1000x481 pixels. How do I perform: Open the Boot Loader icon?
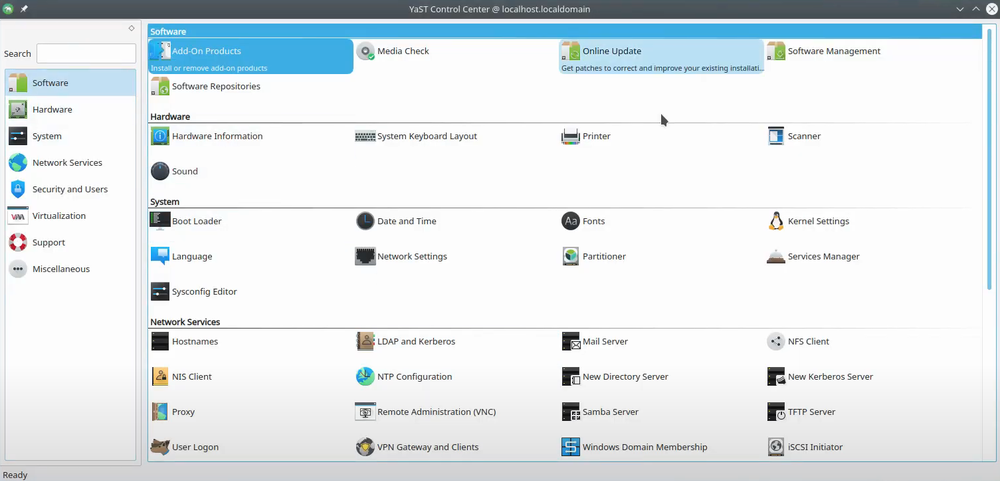pyautogui.click(x=160, y=221)
